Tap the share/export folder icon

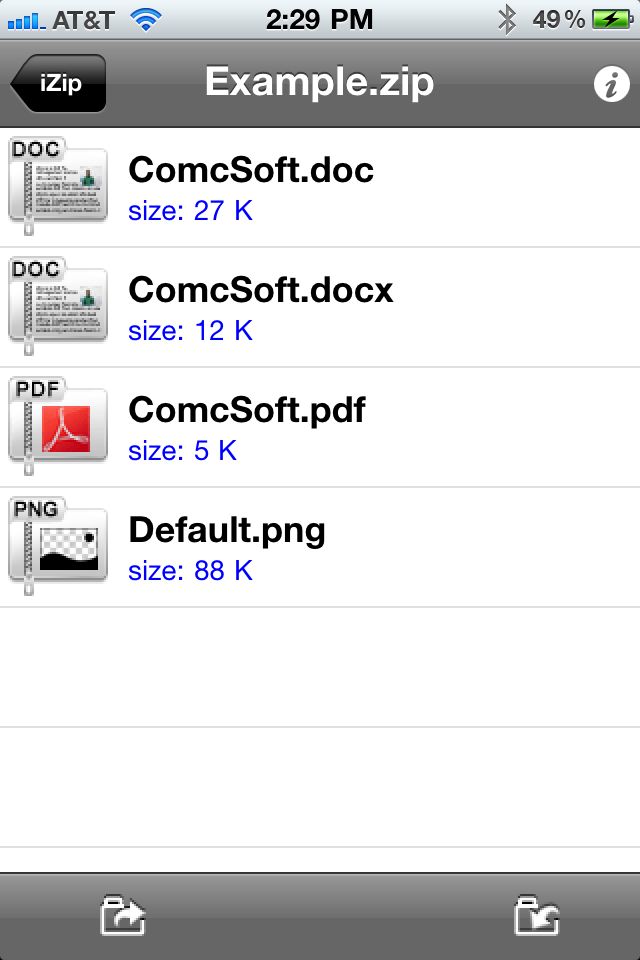tap(122, 915)
